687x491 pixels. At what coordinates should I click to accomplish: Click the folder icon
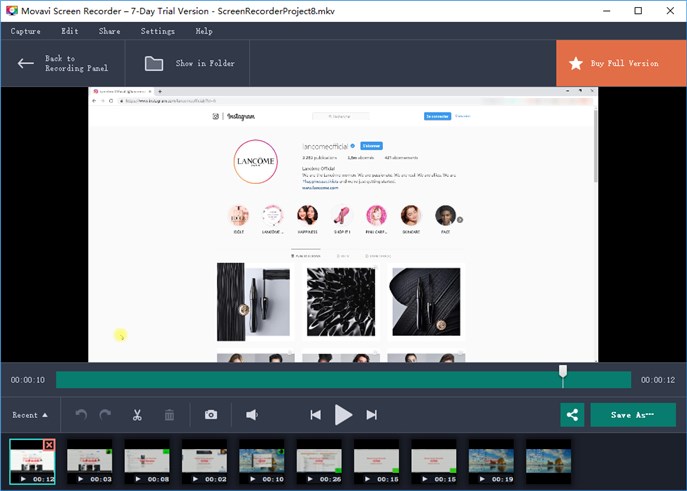tap(154, 64)
